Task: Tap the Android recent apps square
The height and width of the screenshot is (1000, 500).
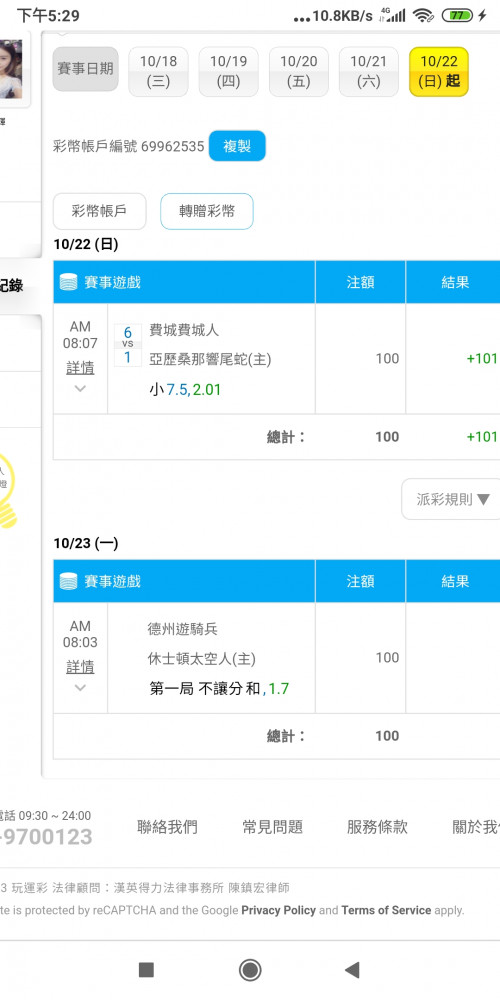Action: 147,970
